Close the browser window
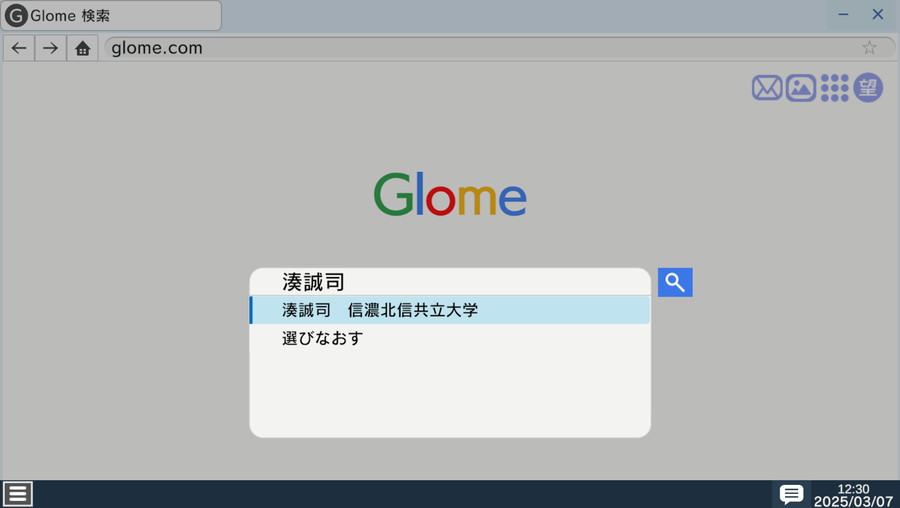 [878, 15]
